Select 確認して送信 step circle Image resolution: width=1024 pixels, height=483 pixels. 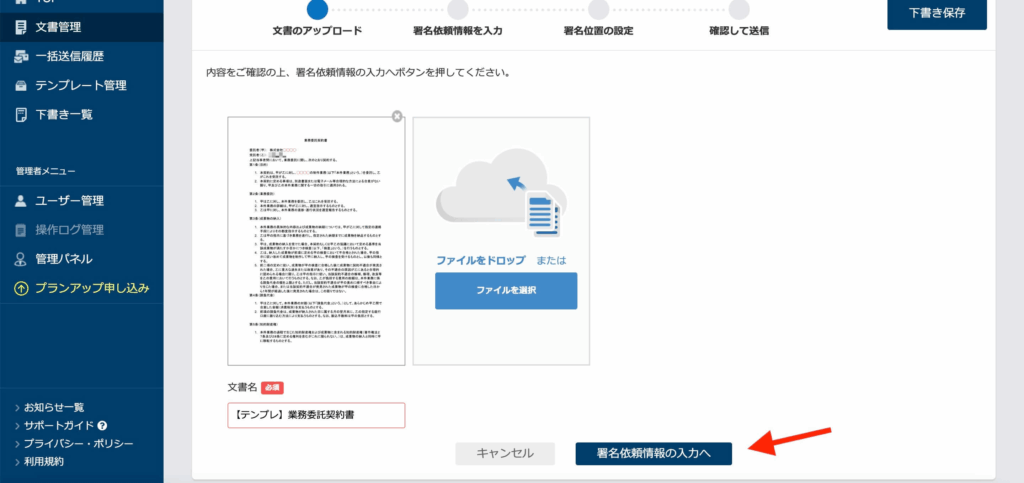[739, 9]
